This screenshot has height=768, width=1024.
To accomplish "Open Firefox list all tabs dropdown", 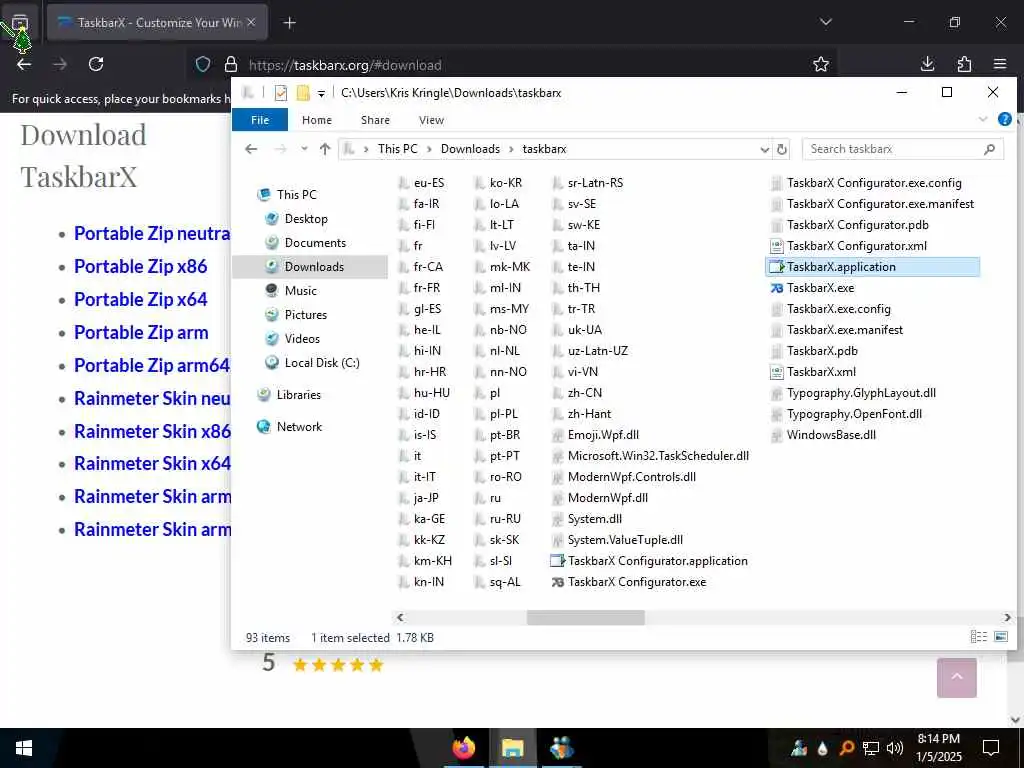I will coord(825,22).
